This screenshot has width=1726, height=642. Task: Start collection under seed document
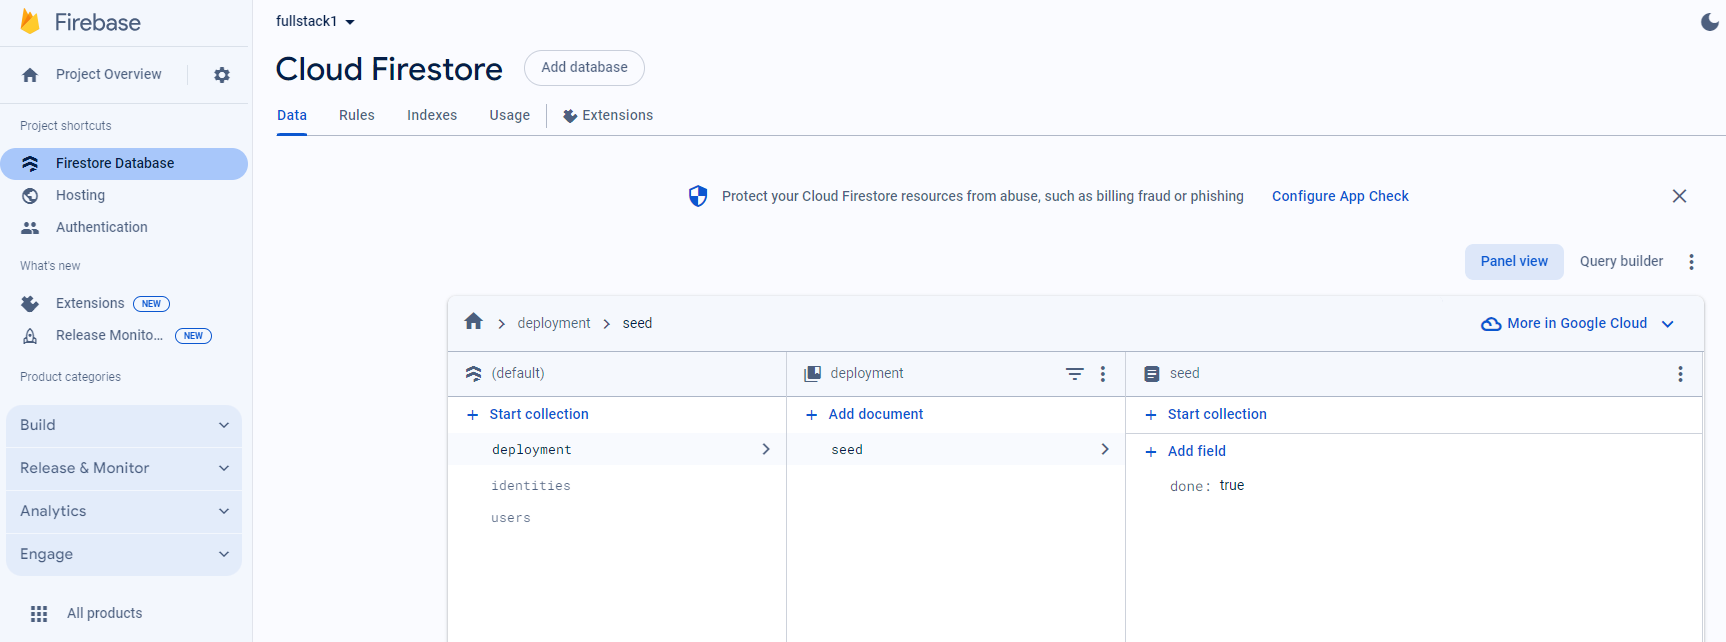tap(1206, 415)
